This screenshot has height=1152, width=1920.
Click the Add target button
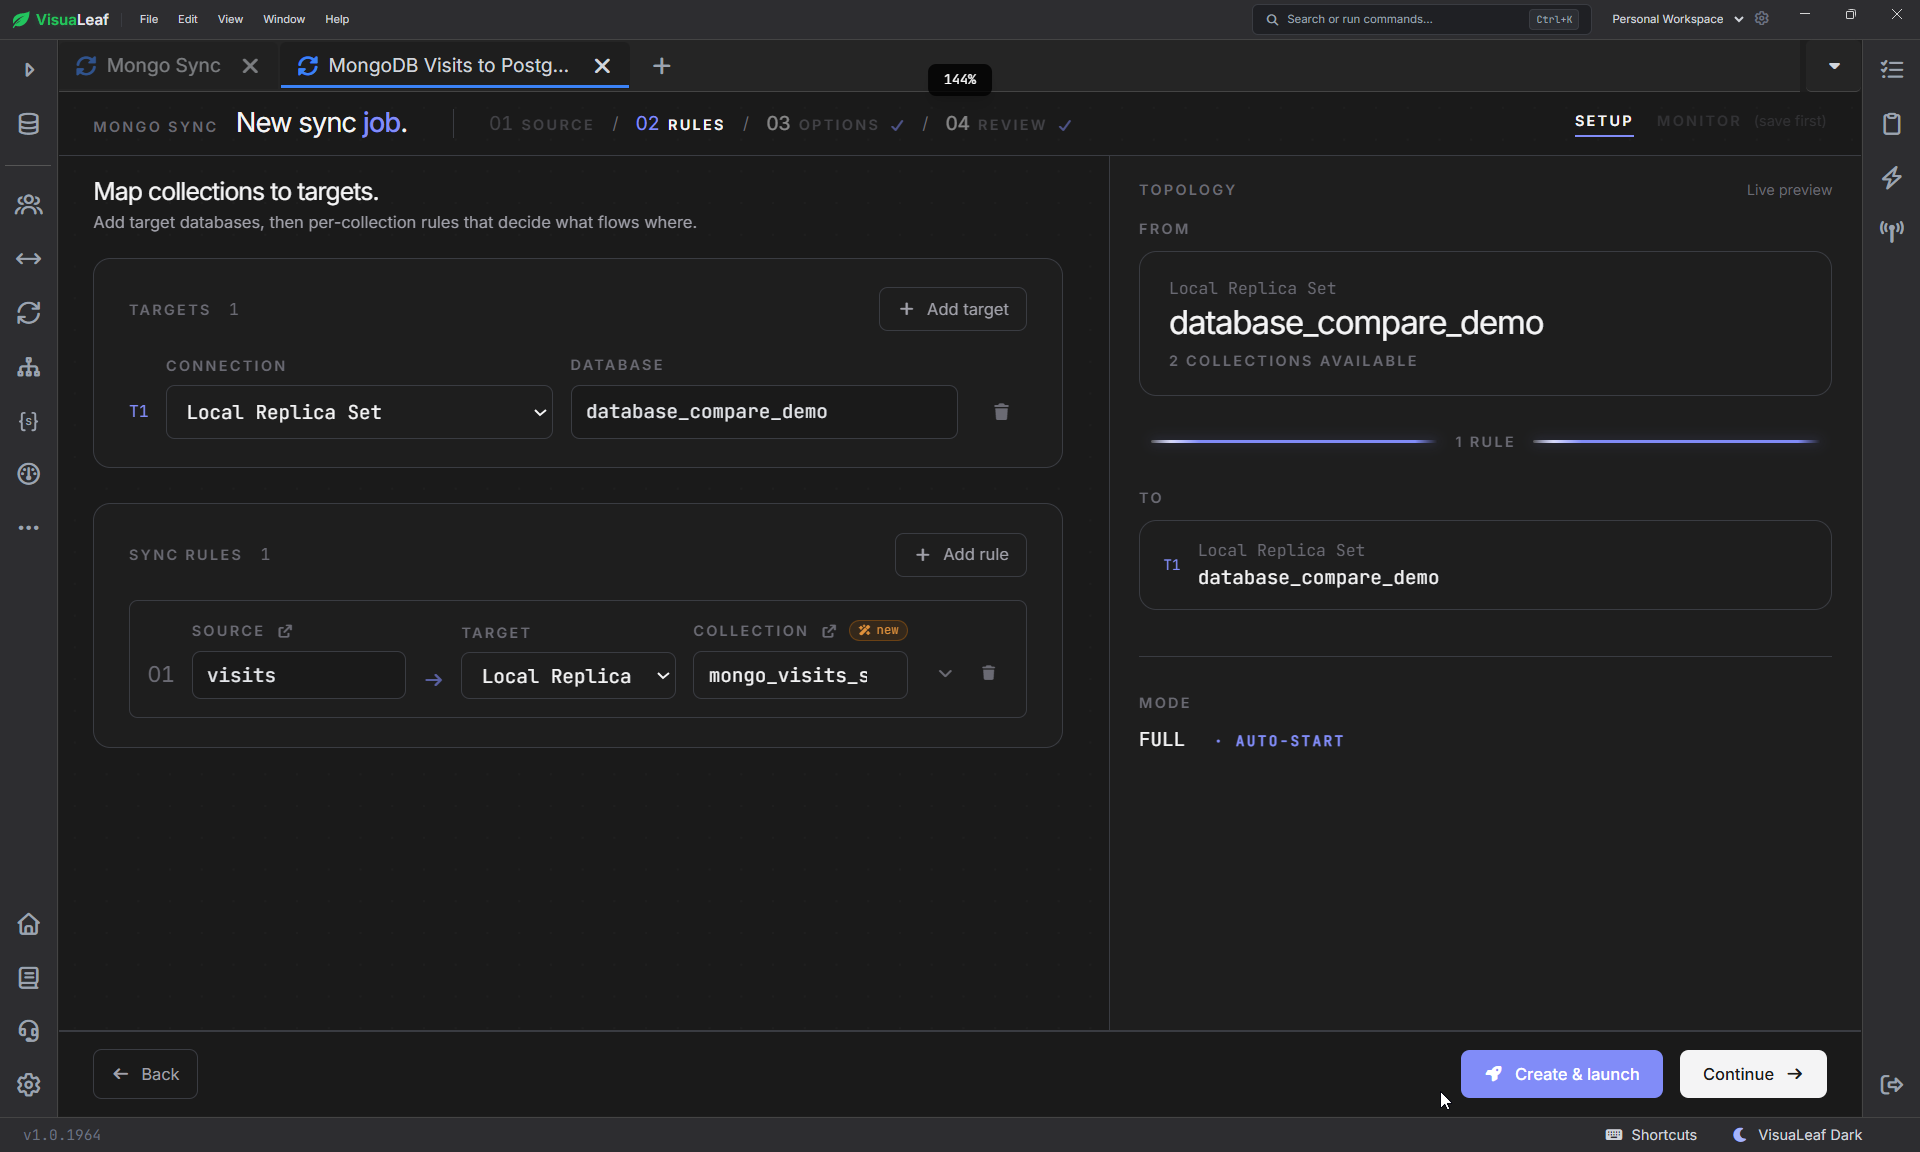[953, 310]
